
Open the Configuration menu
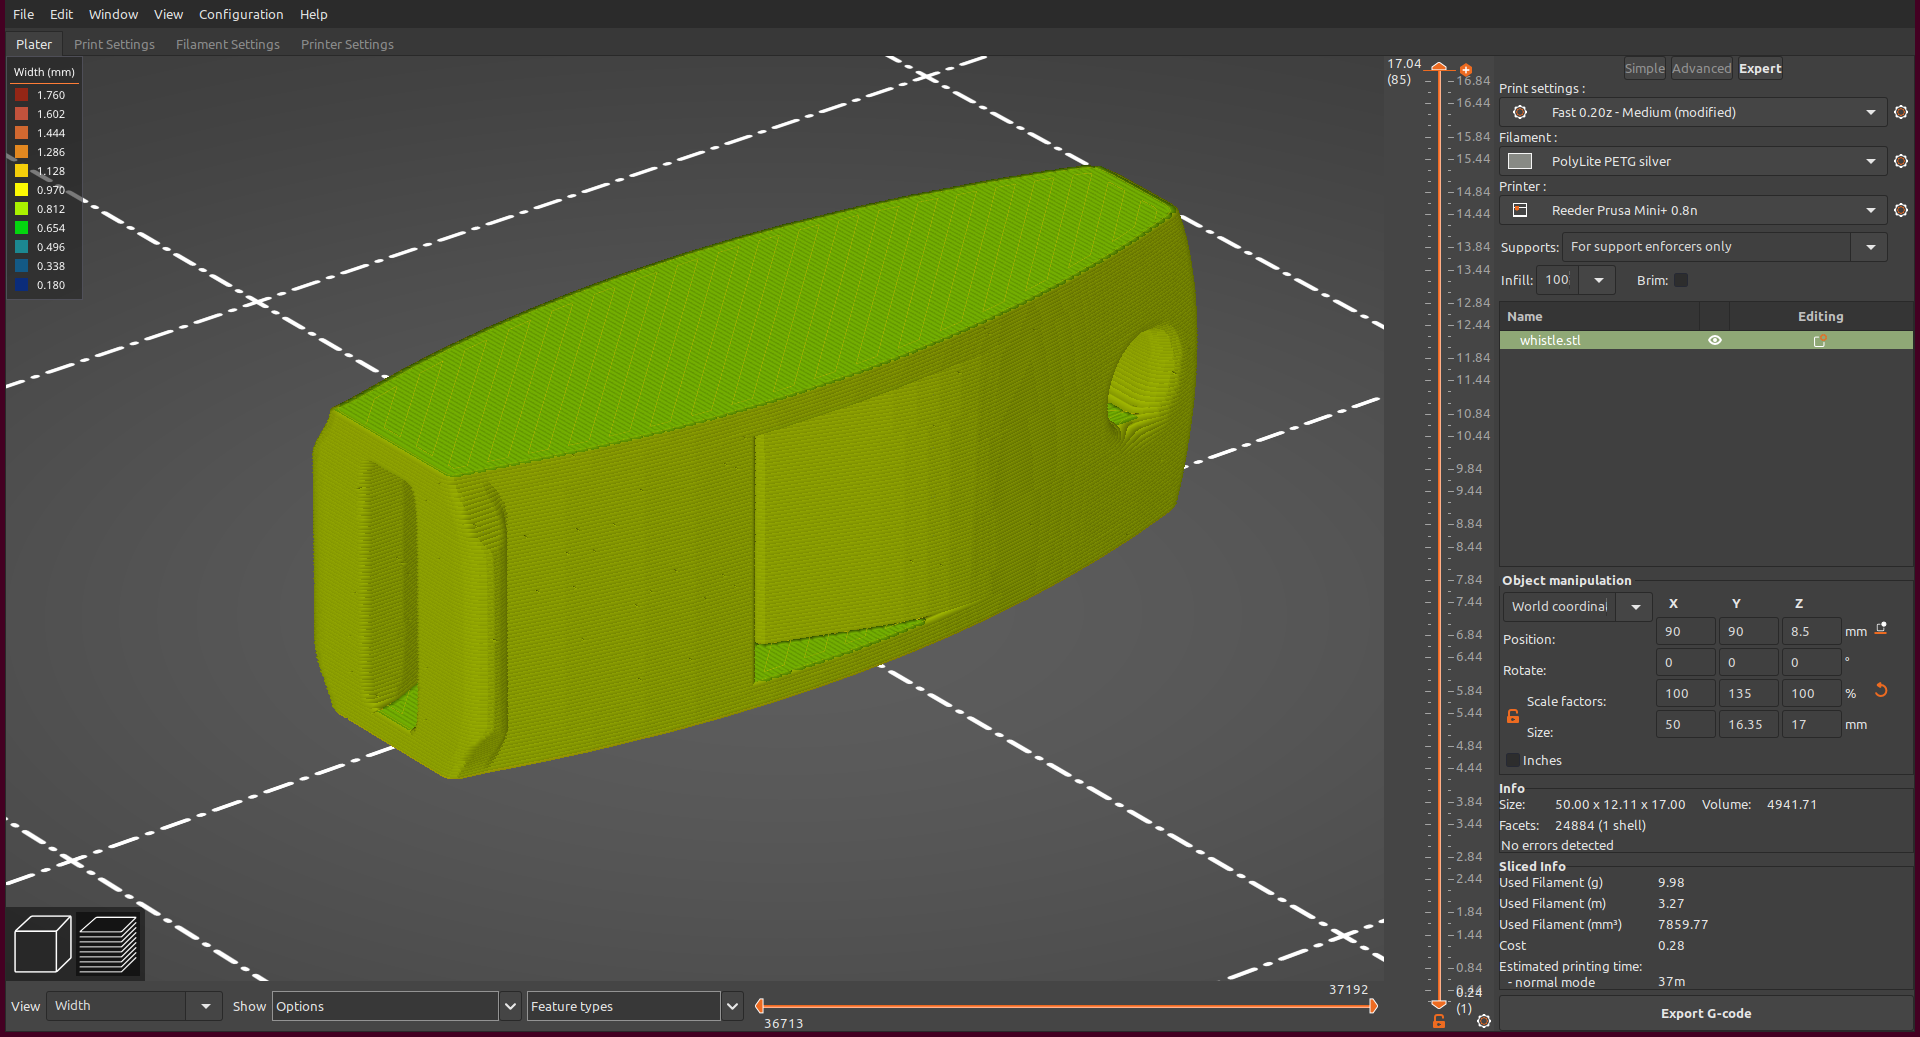tap(241, 14)
